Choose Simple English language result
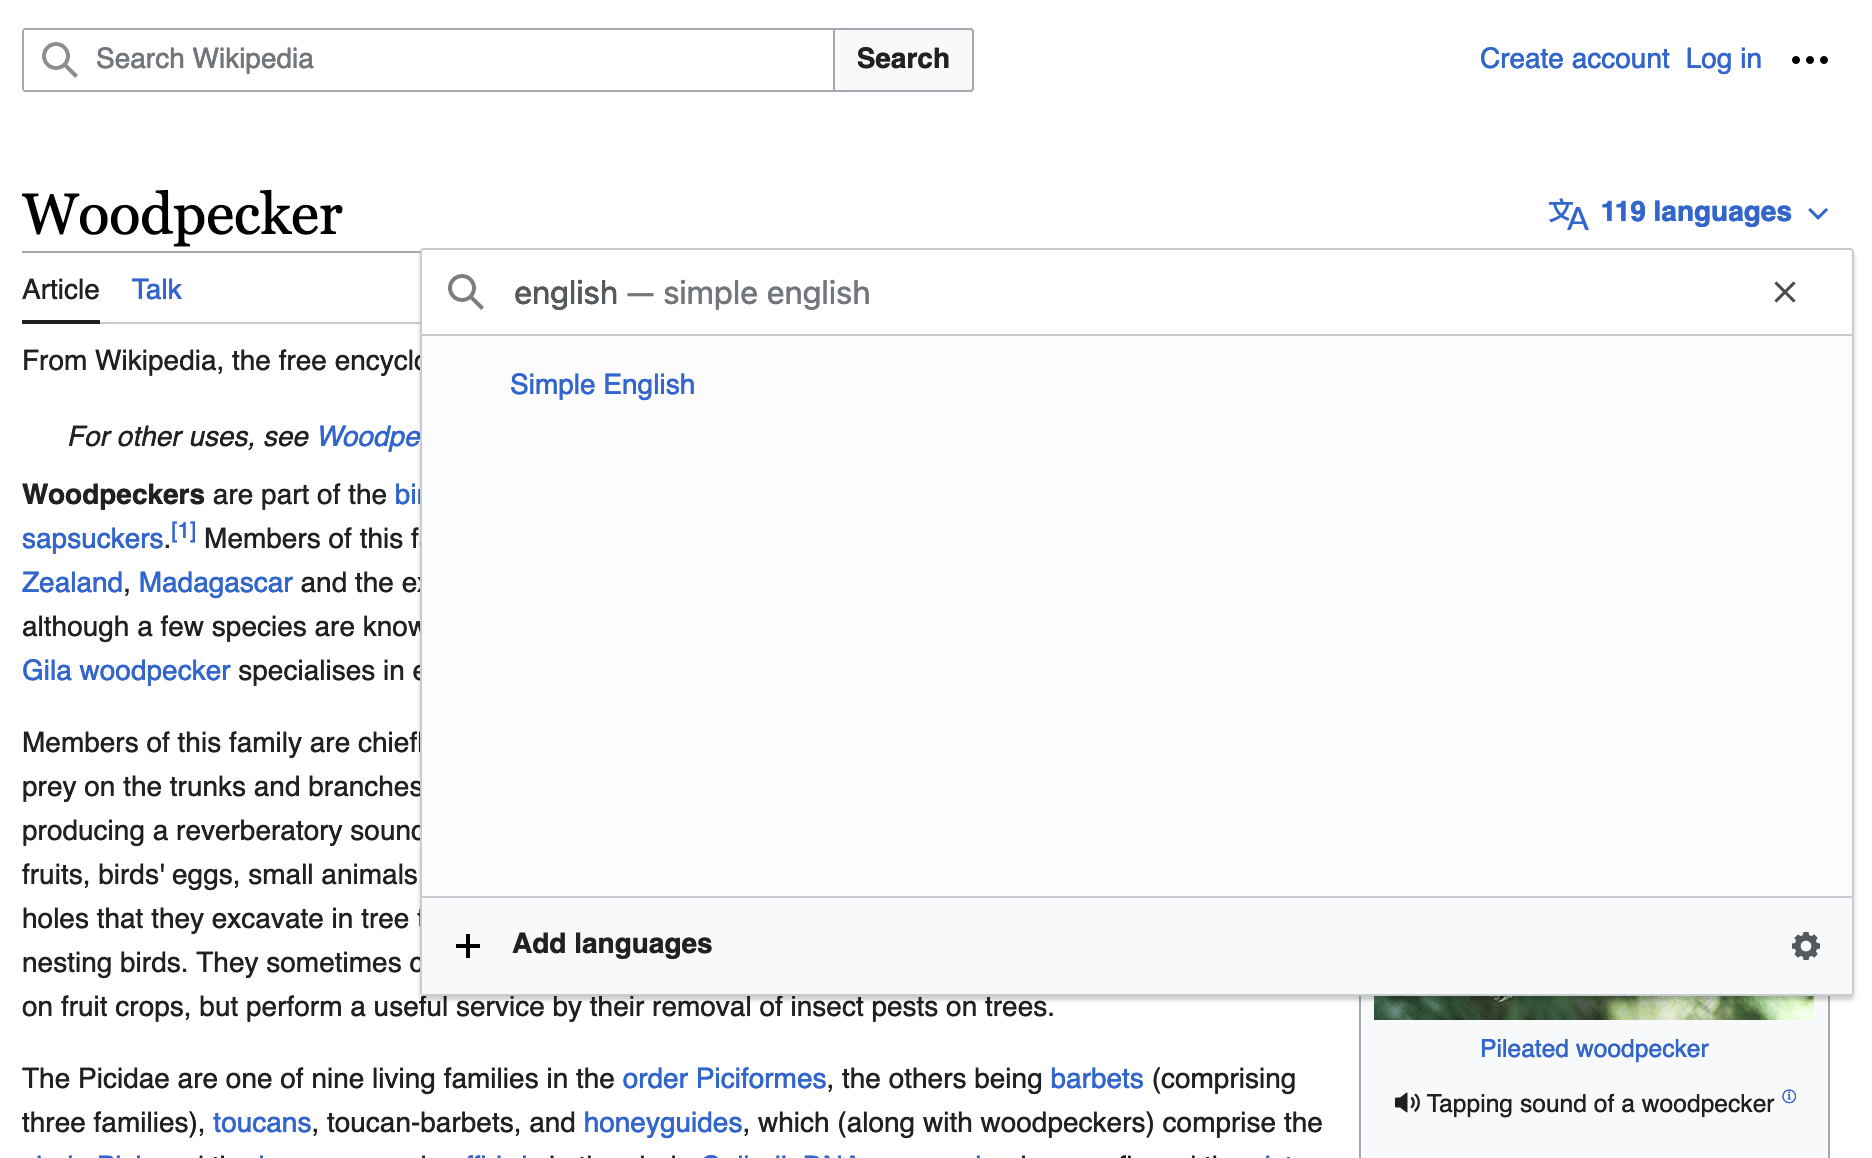 pos(602,385)
